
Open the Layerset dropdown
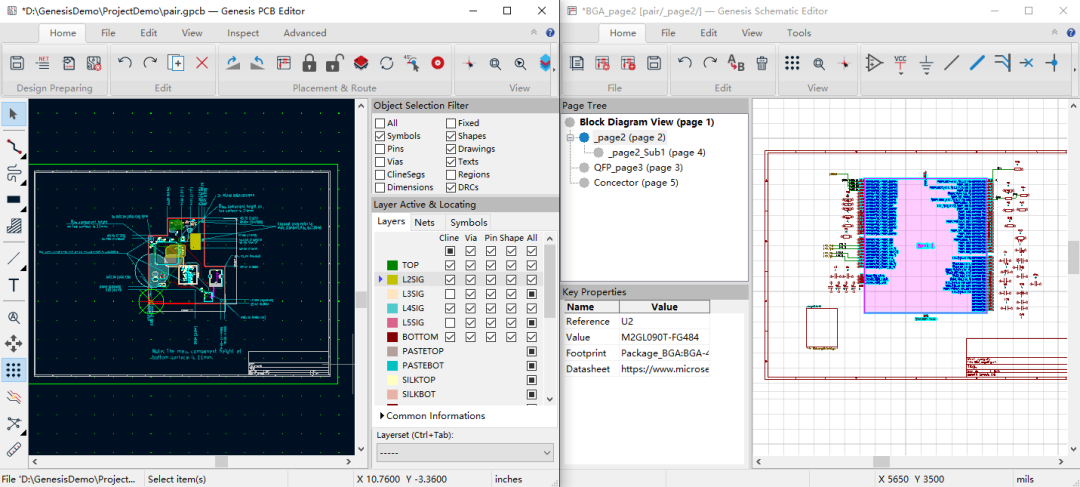click(x=464, y=453)
